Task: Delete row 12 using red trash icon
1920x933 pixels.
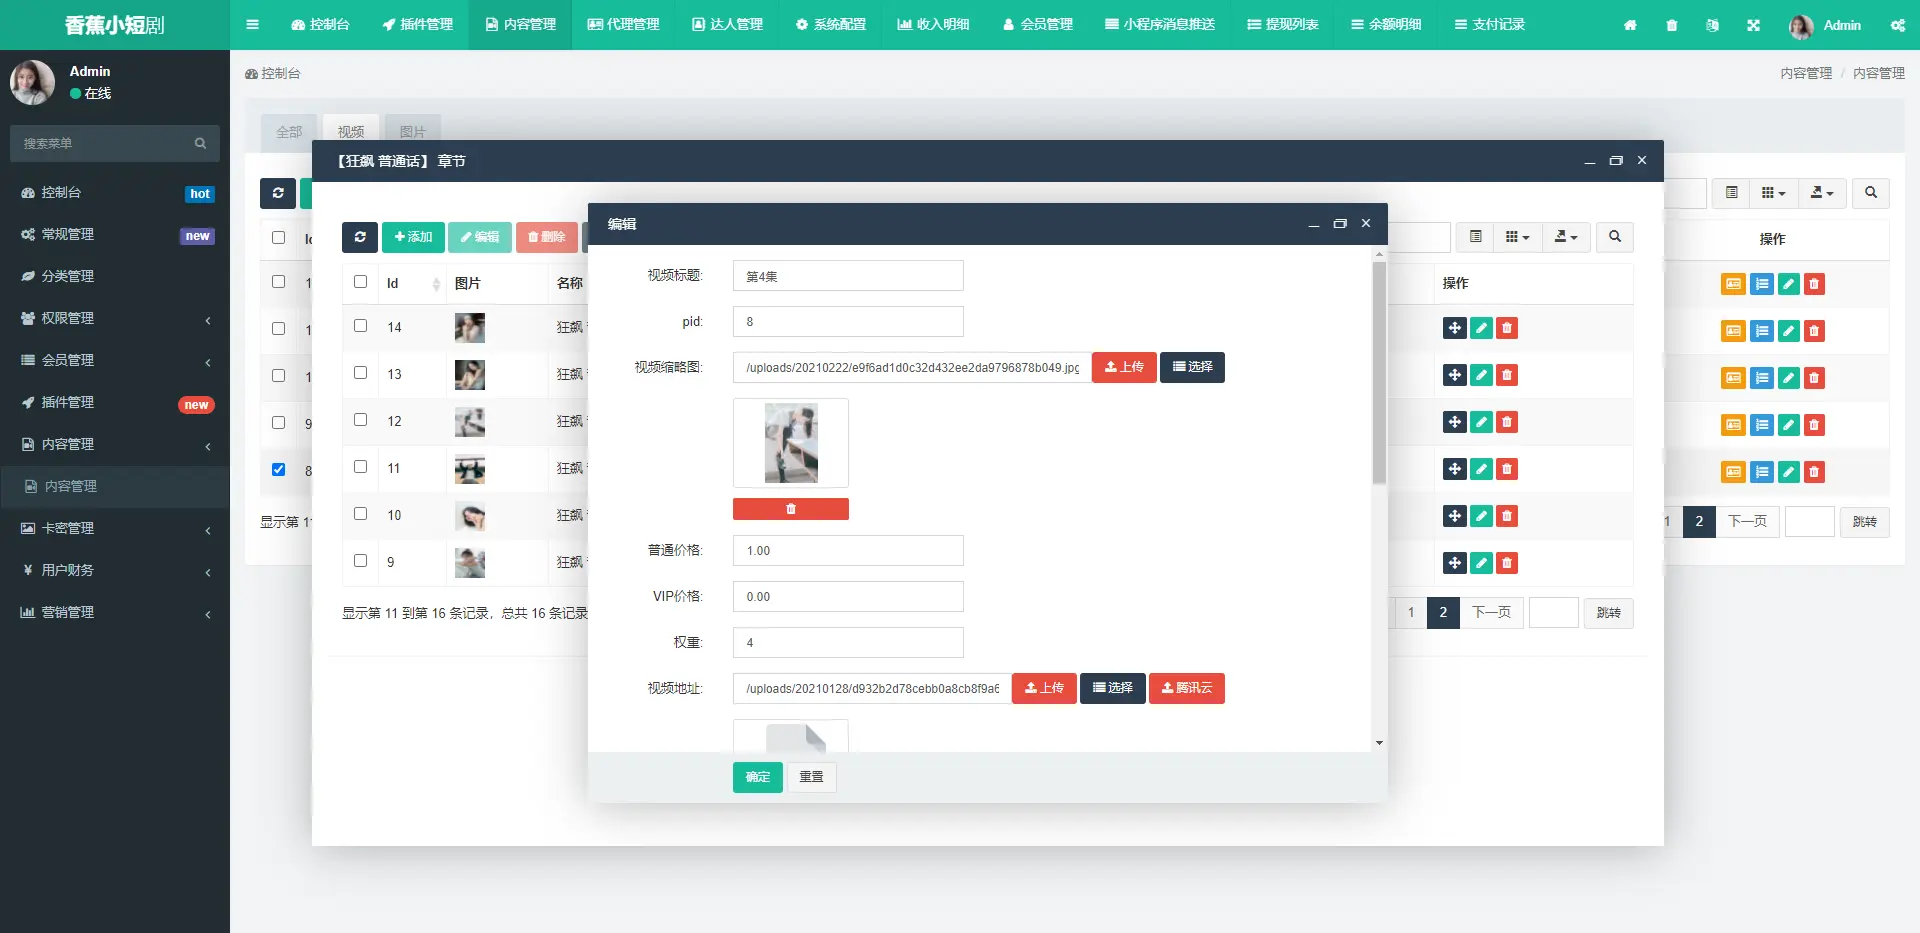Action: (1507, 422)
